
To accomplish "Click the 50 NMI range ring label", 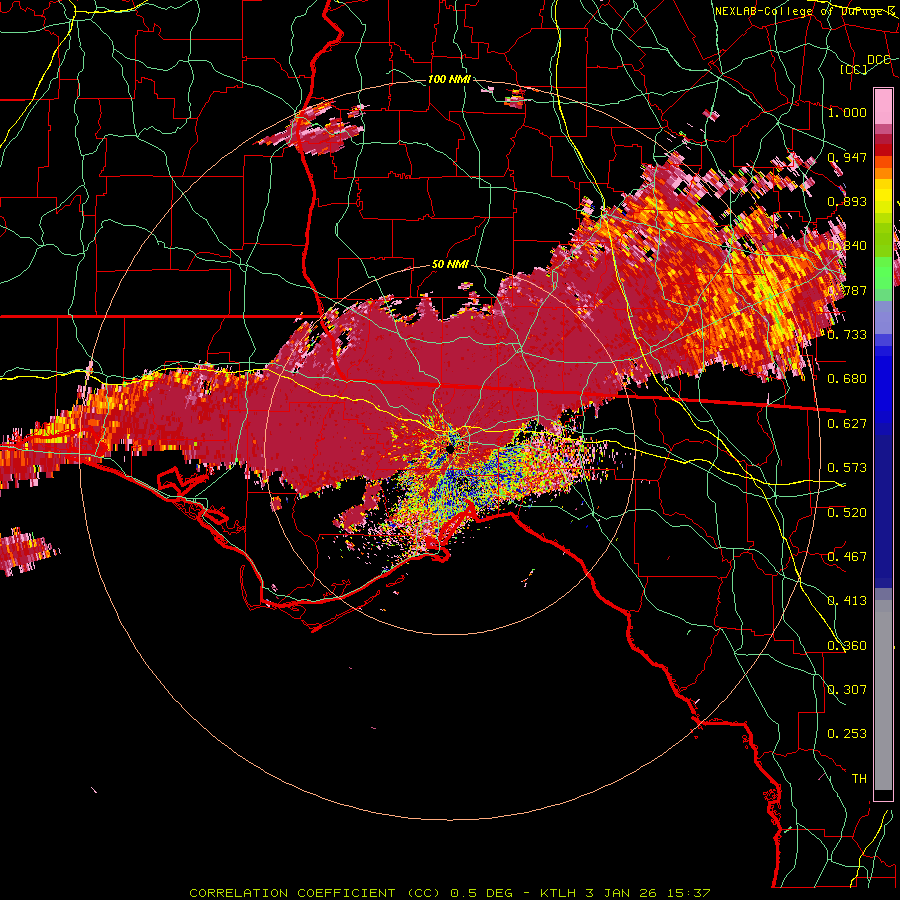I will point(451,265).
